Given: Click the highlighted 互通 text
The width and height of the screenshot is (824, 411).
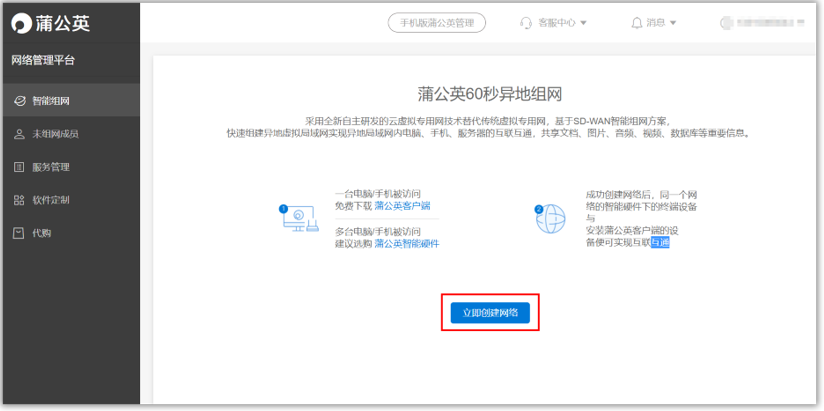Looking at the screenshot, I should coord(660,243).
